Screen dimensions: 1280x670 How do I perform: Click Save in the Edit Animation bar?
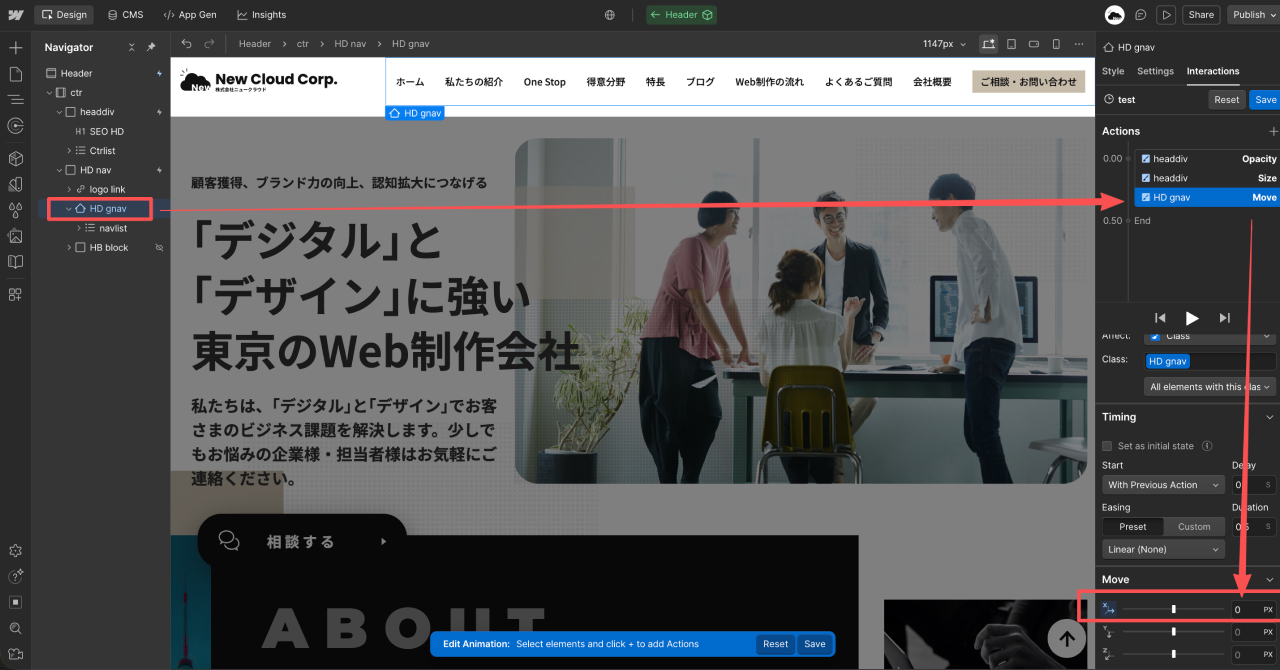pyautogui.click(x=814, y=644)
